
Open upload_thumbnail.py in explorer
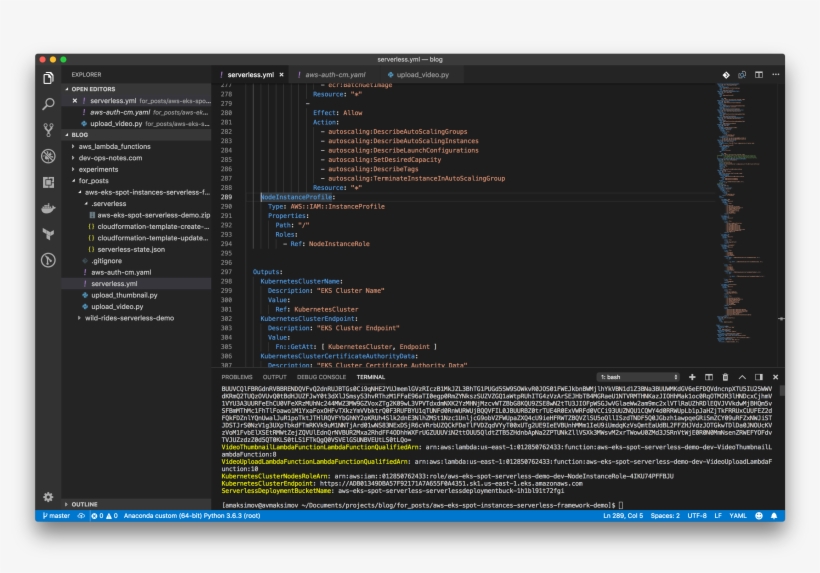(124, 295)
